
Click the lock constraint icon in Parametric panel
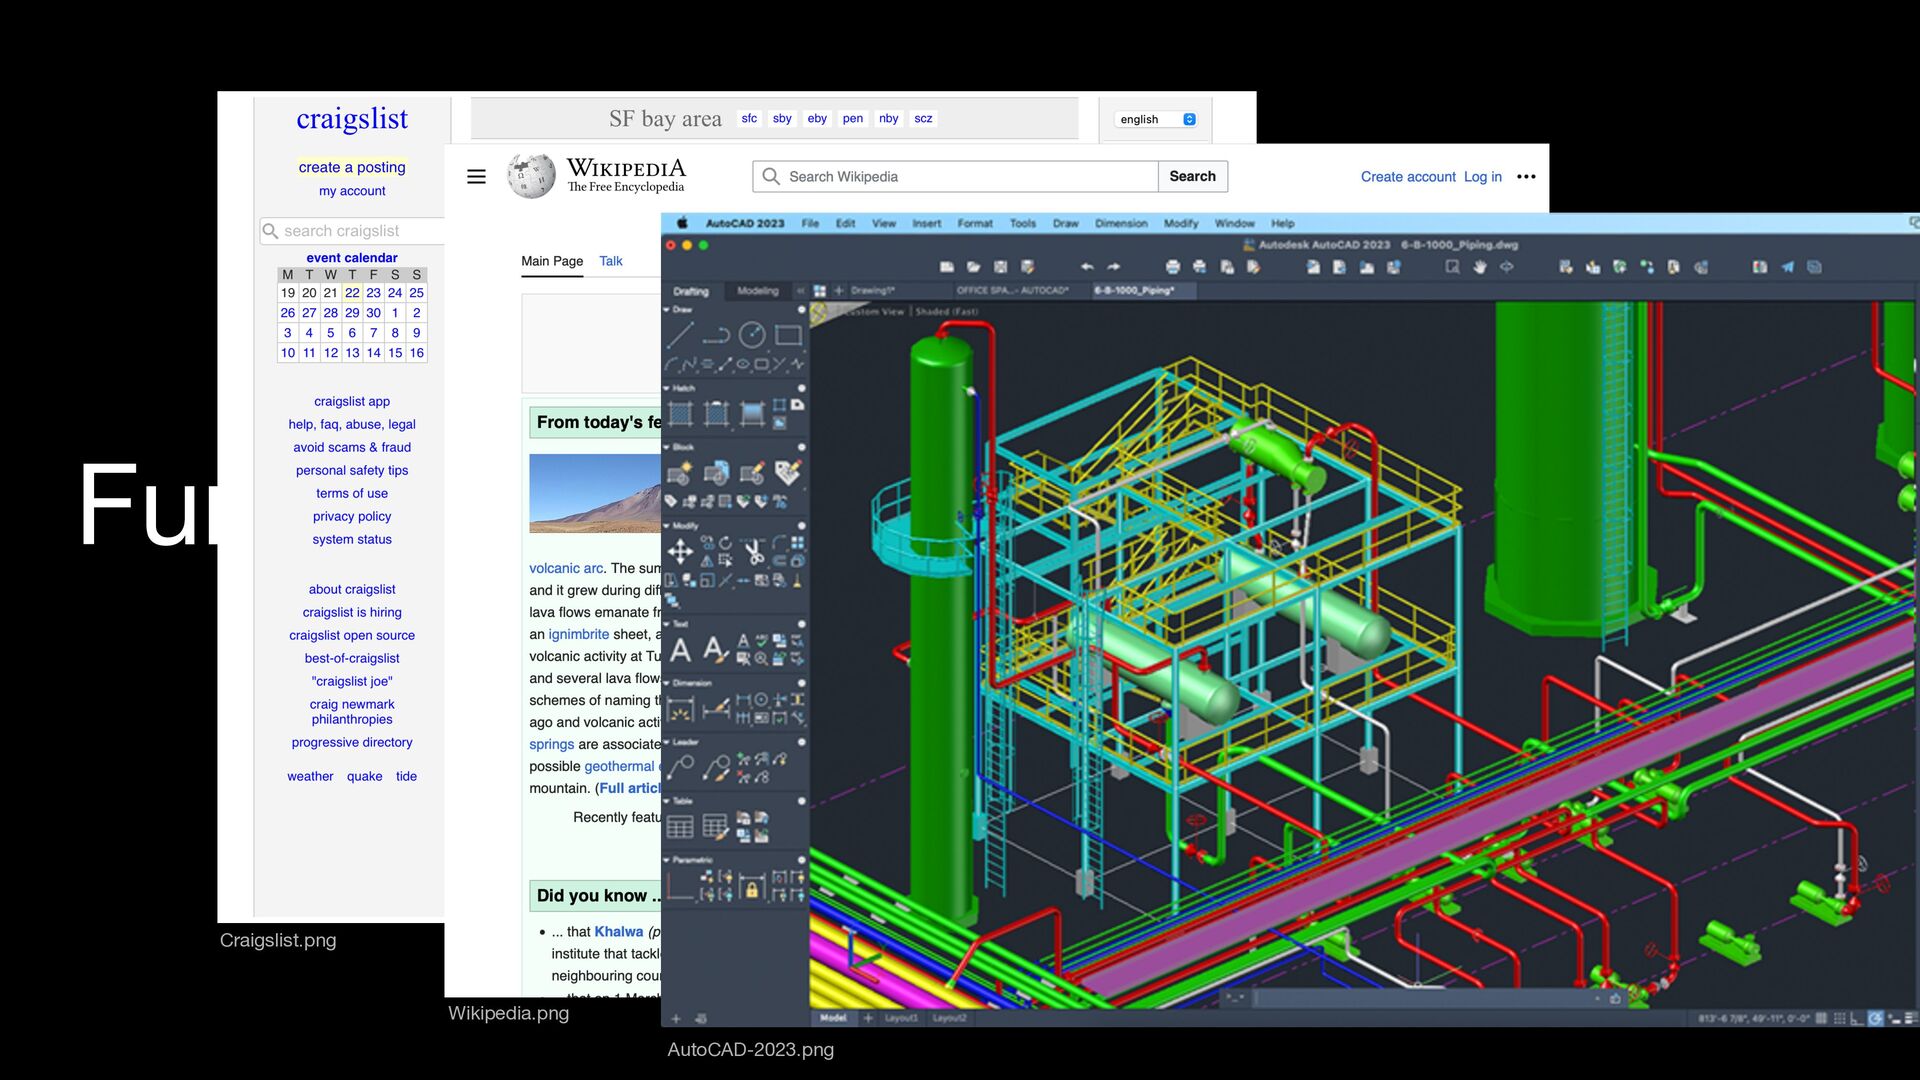click(752, 888)
